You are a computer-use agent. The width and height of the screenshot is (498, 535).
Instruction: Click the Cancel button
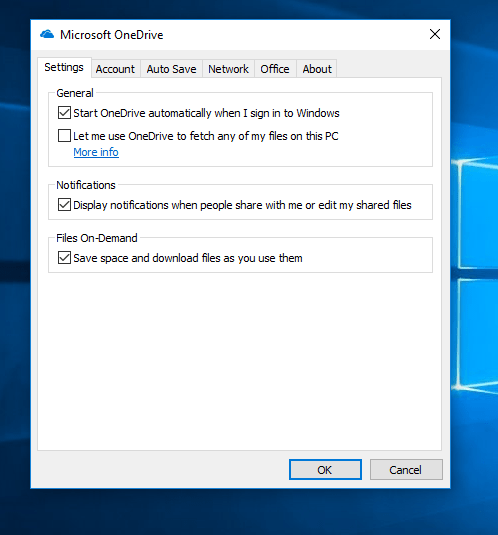(x=406, y=470)
